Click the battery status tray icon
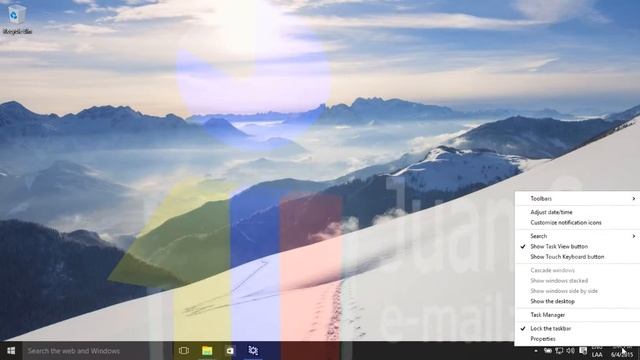The image size is (640, 360). (x=548, y=351)
